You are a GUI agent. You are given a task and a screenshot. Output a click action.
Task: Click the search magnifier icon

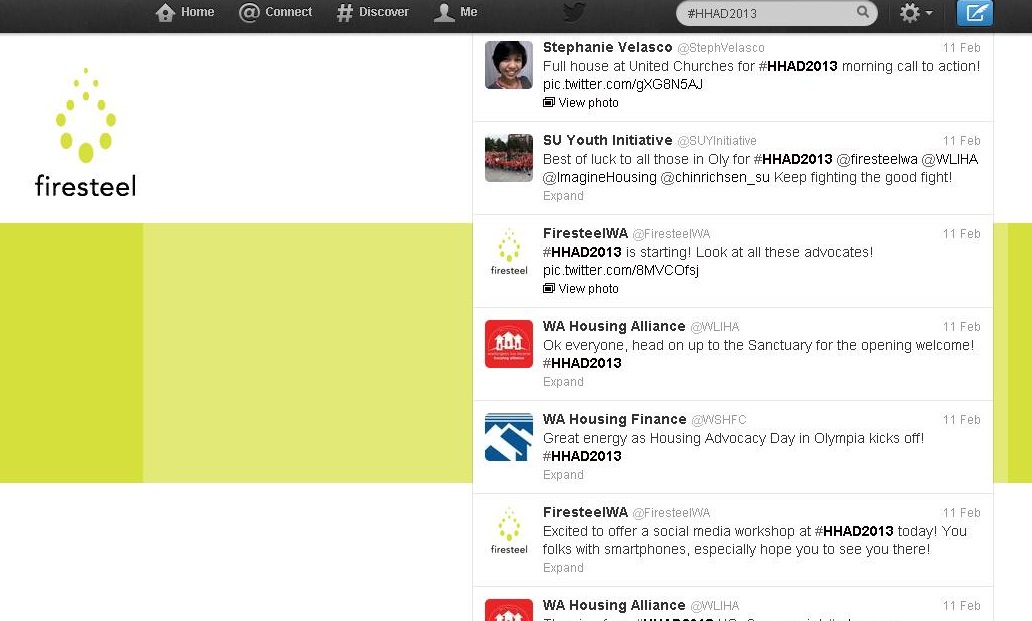(x=863, y=13)
